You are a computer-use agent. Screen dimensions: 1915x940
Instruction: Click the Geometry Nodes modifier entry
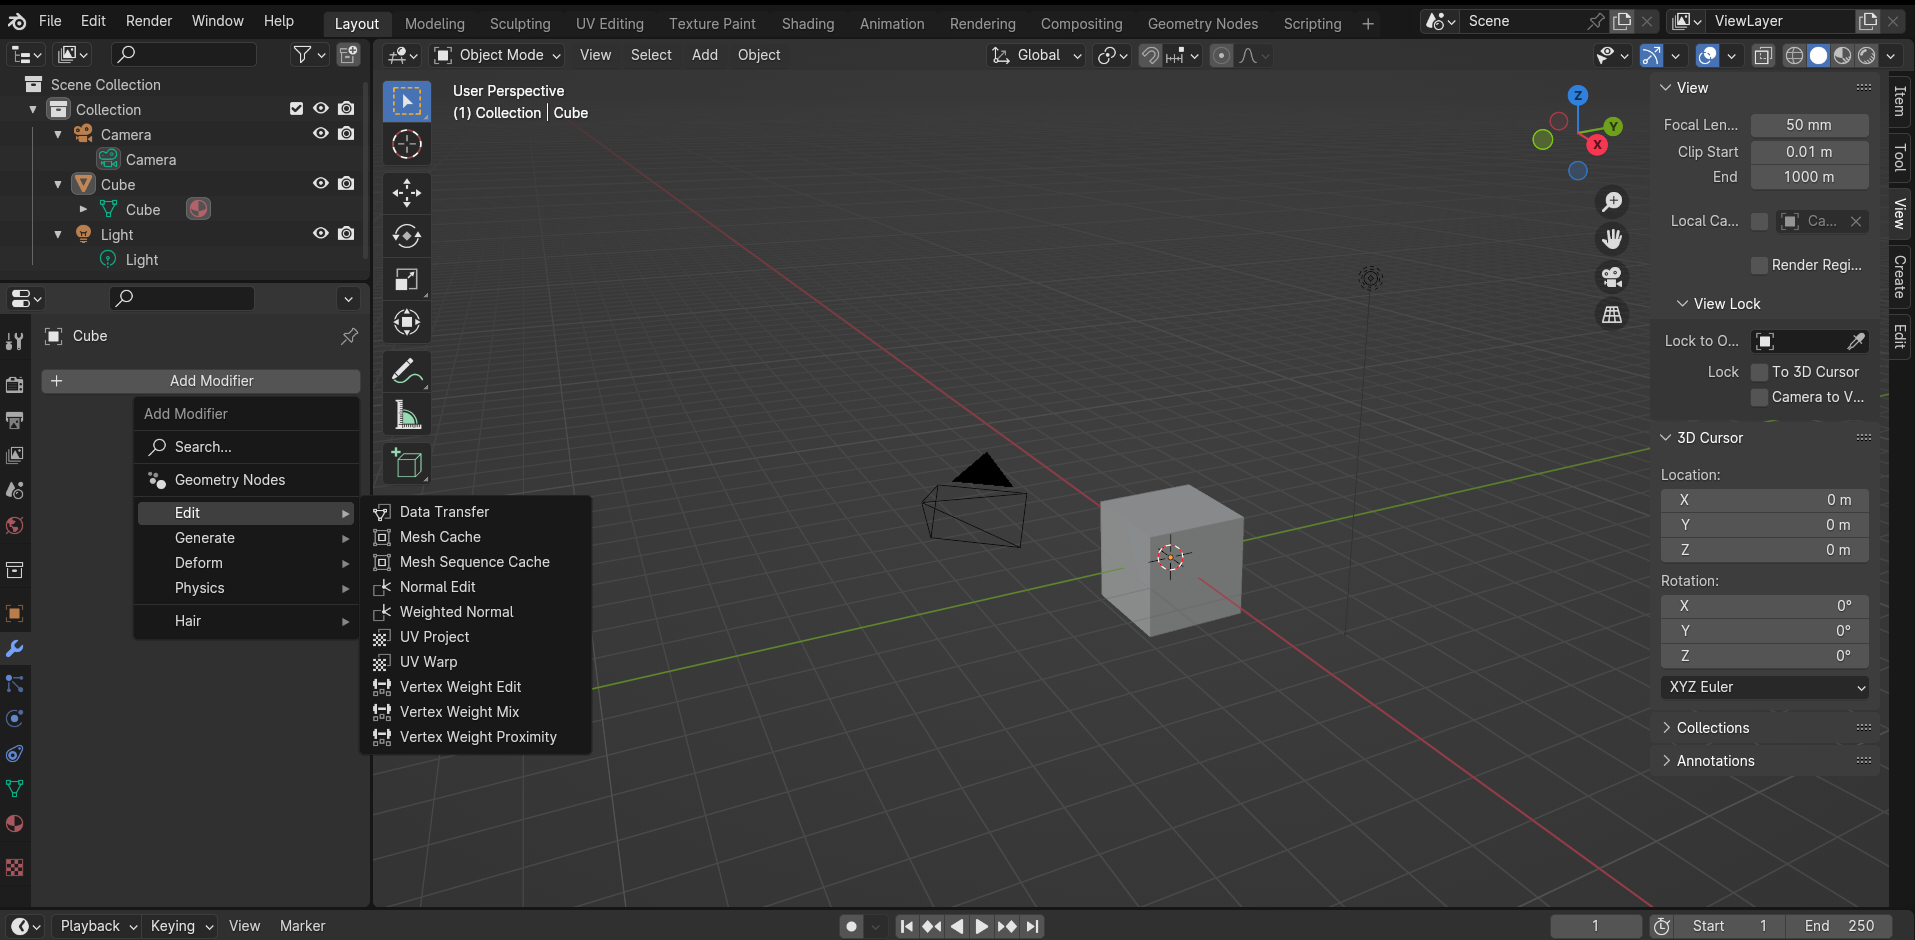247,480
